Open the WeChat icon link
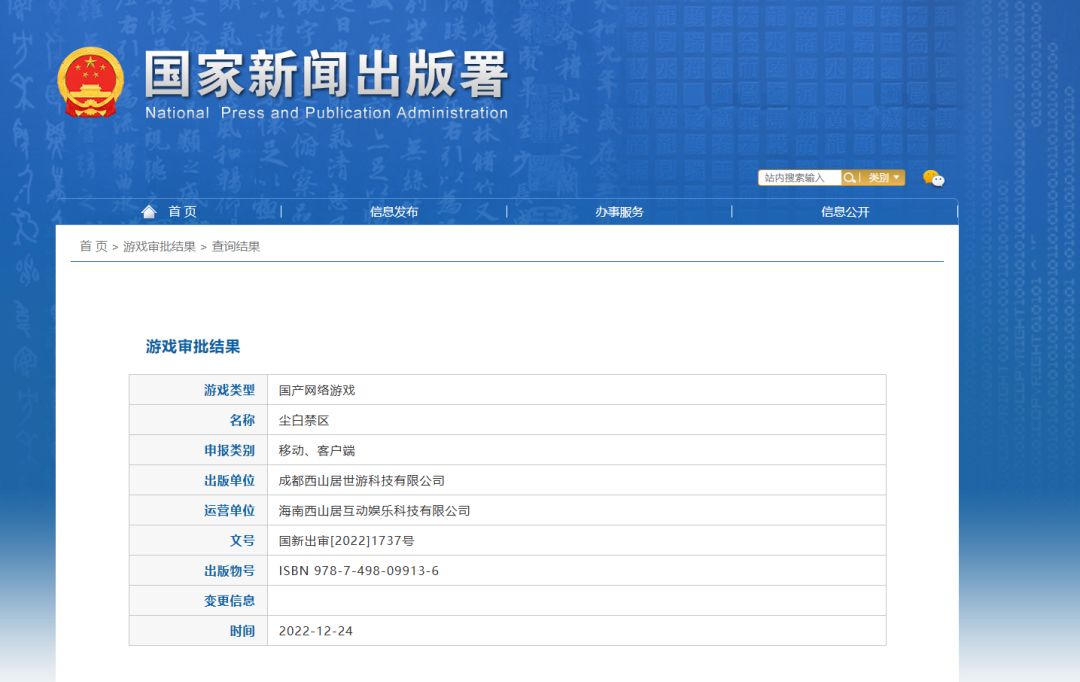The height and width of the screenshot is (682, 1080). (933, 178)
